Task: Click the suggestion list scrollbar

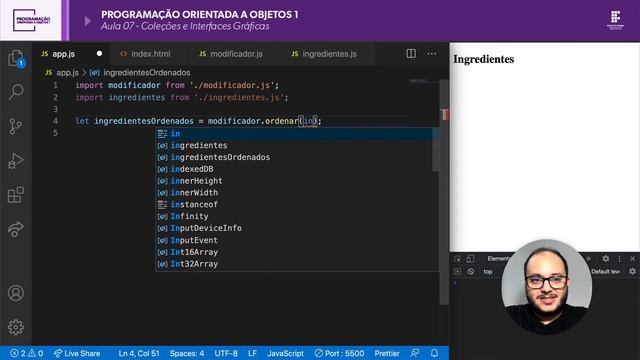Action: 436,150
